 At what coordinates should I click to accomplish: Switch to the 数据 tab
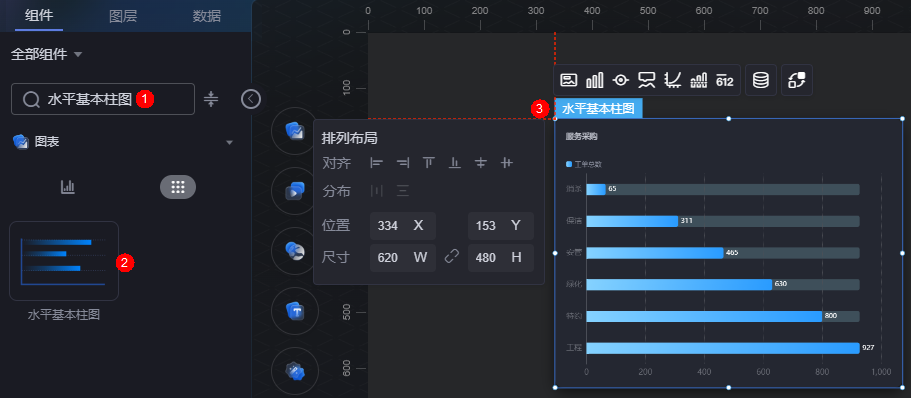[207, 16]
